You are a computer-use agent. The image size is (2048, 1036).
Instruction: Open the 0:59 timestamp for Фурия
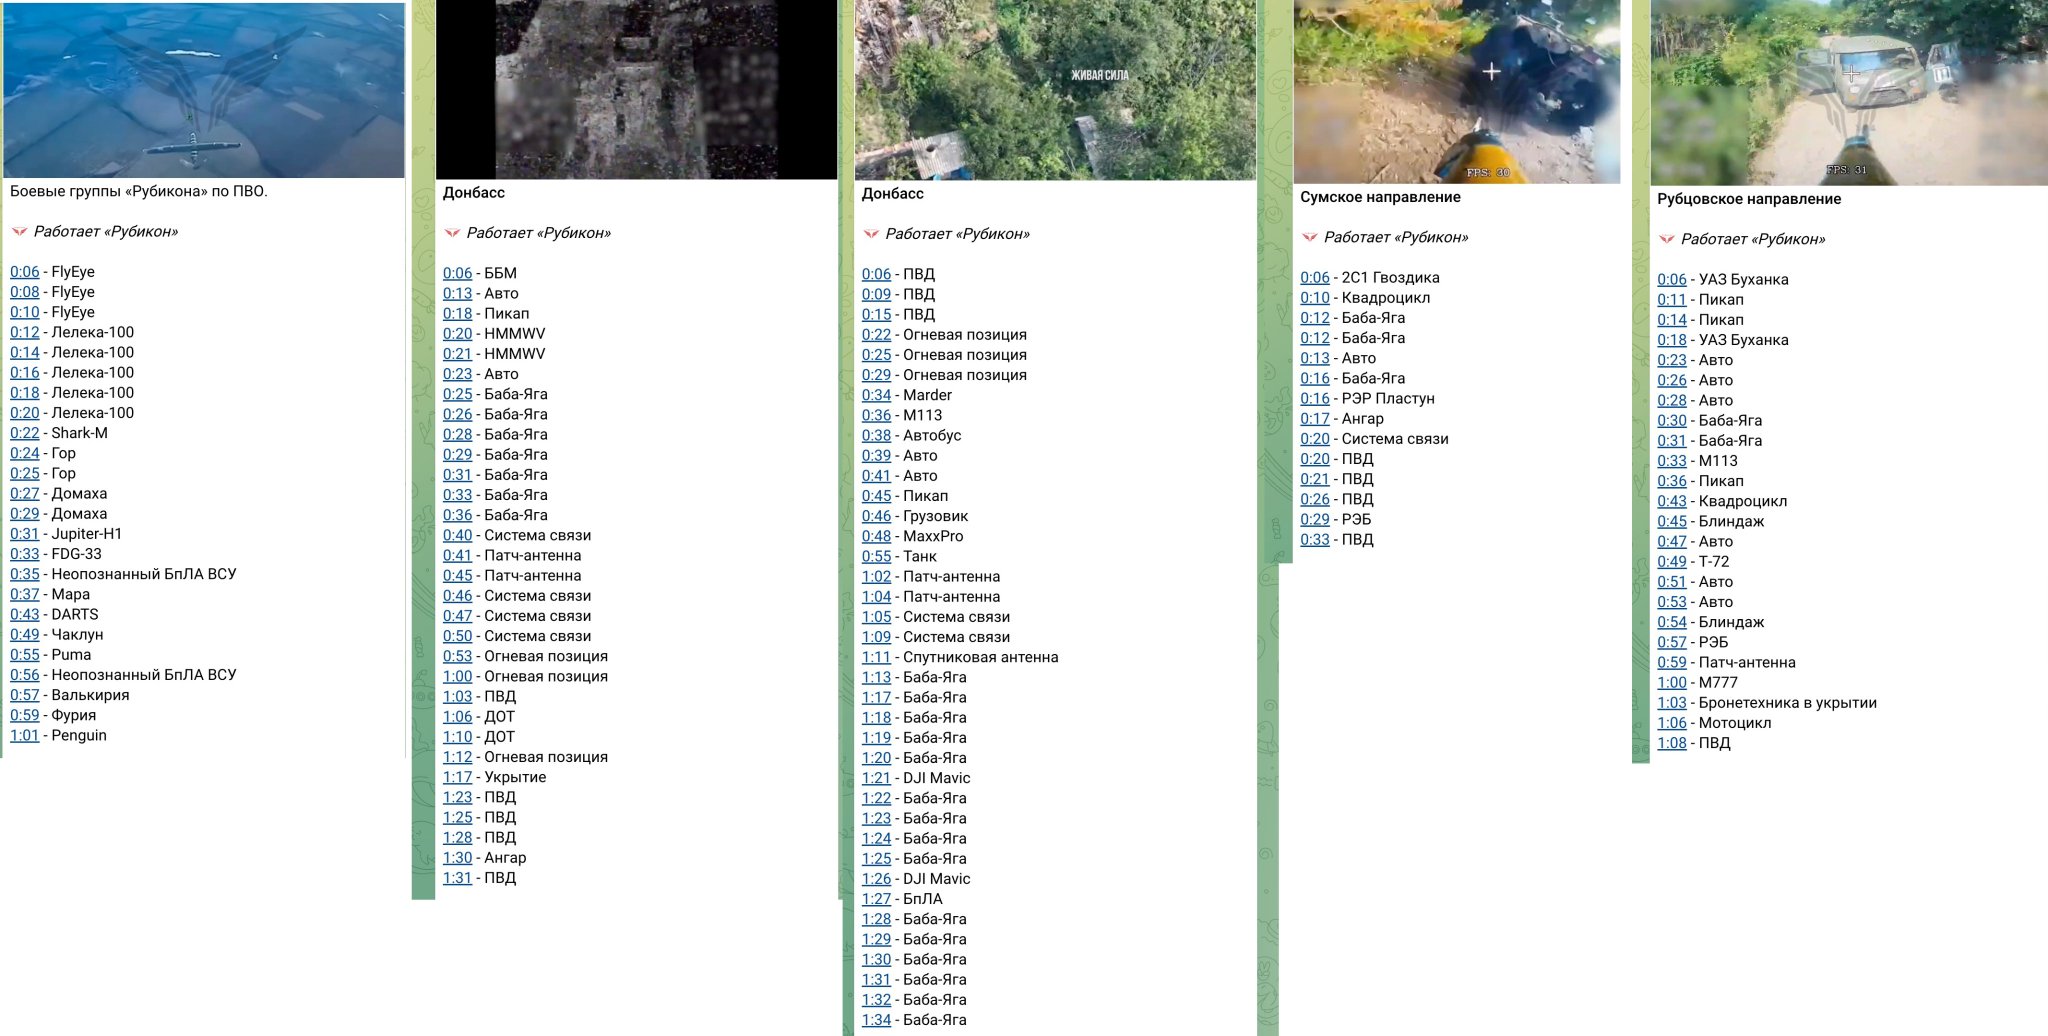(25, 715)
